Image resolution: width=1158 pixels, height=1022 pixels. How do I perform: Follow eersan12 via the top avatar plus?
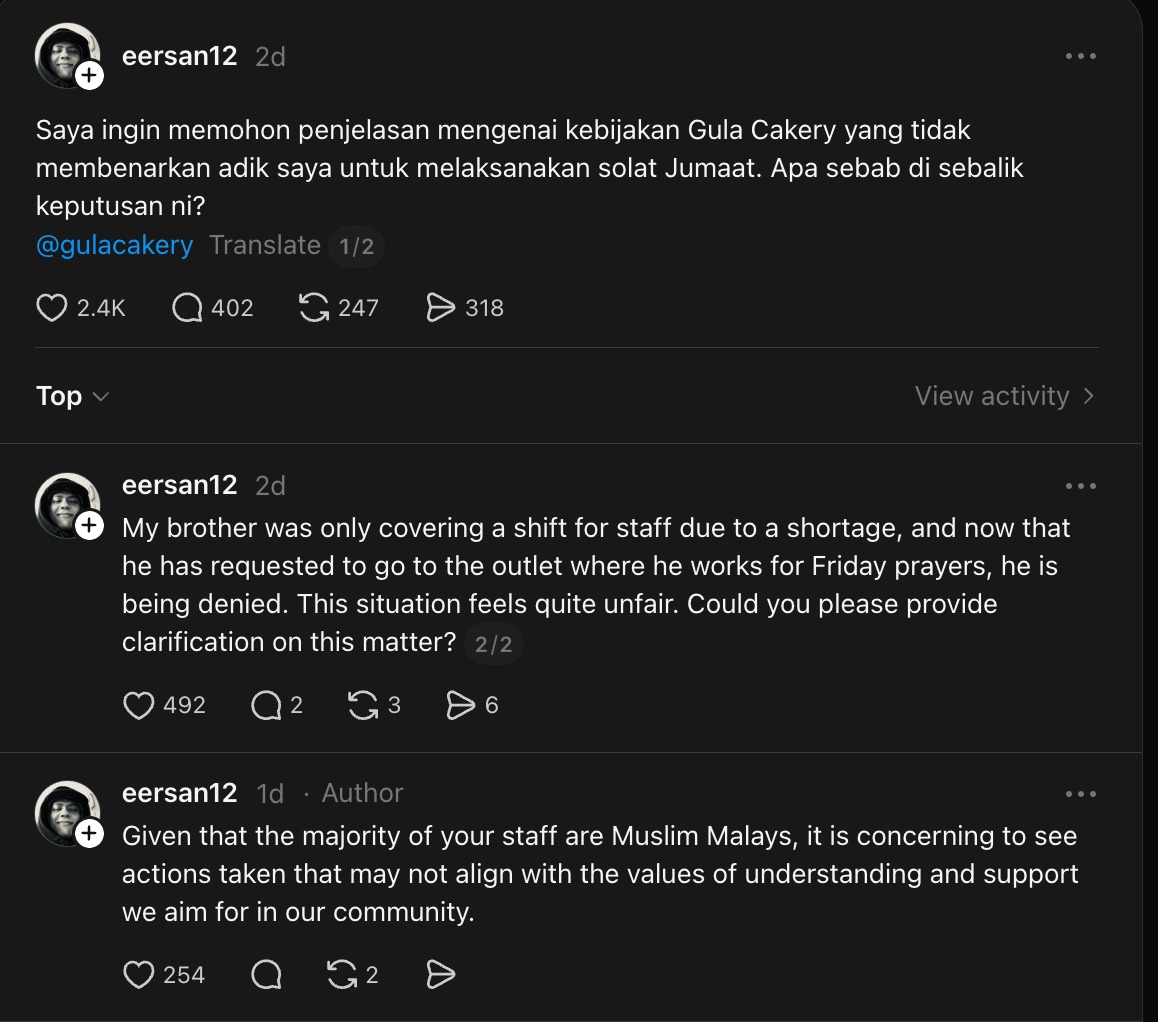tap(89, 75)
